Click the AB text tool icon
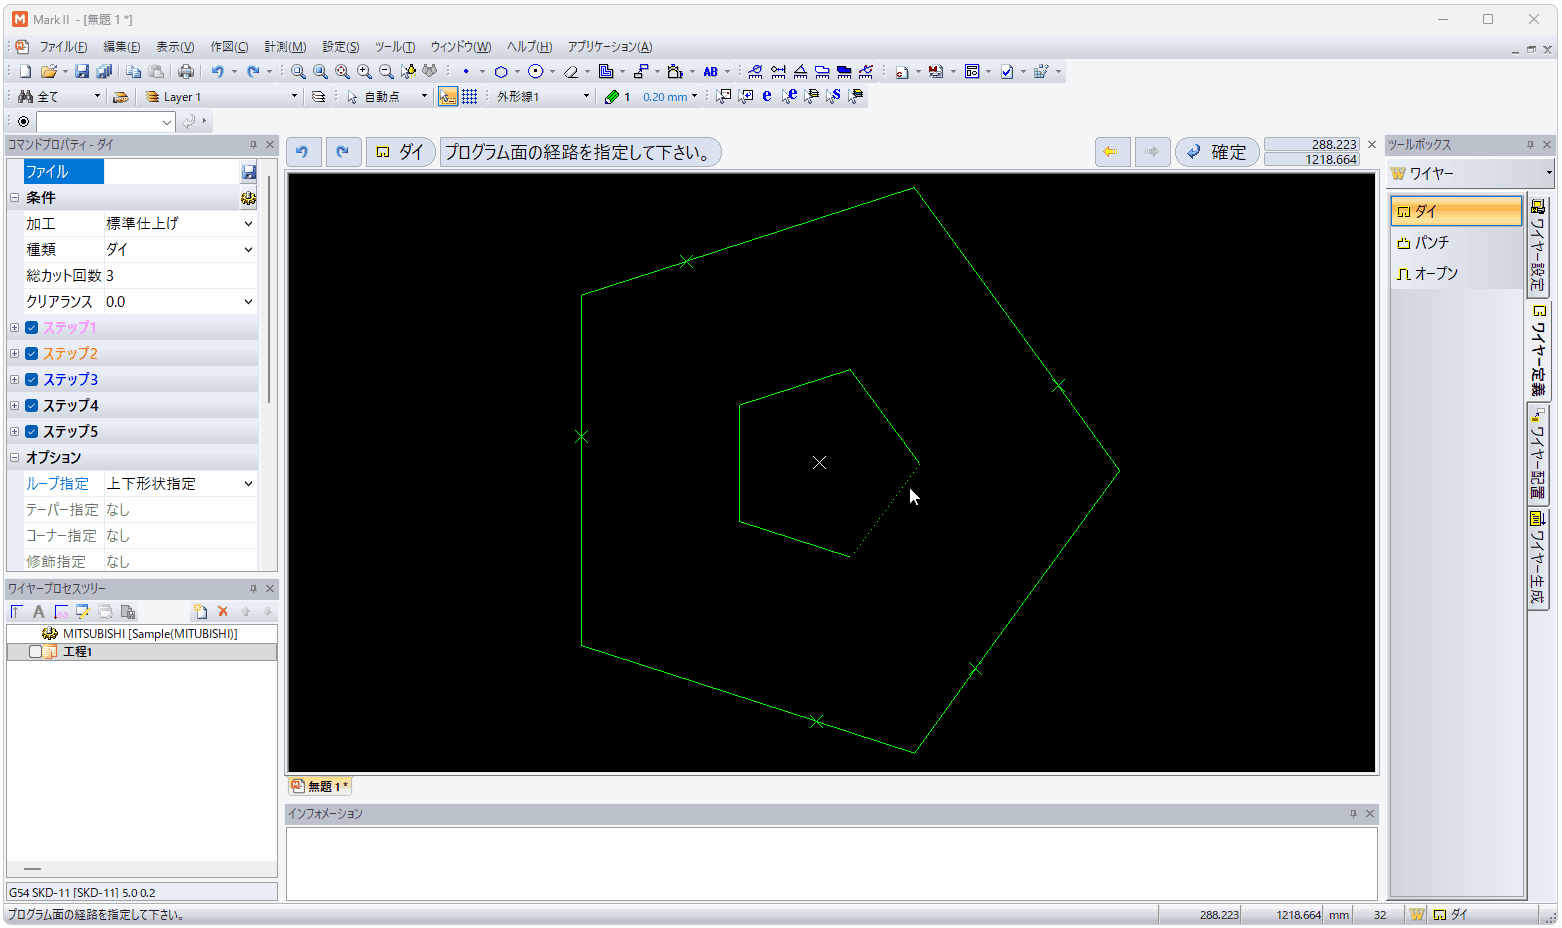Screen dimensions: 1562x928 coord(710,71)
